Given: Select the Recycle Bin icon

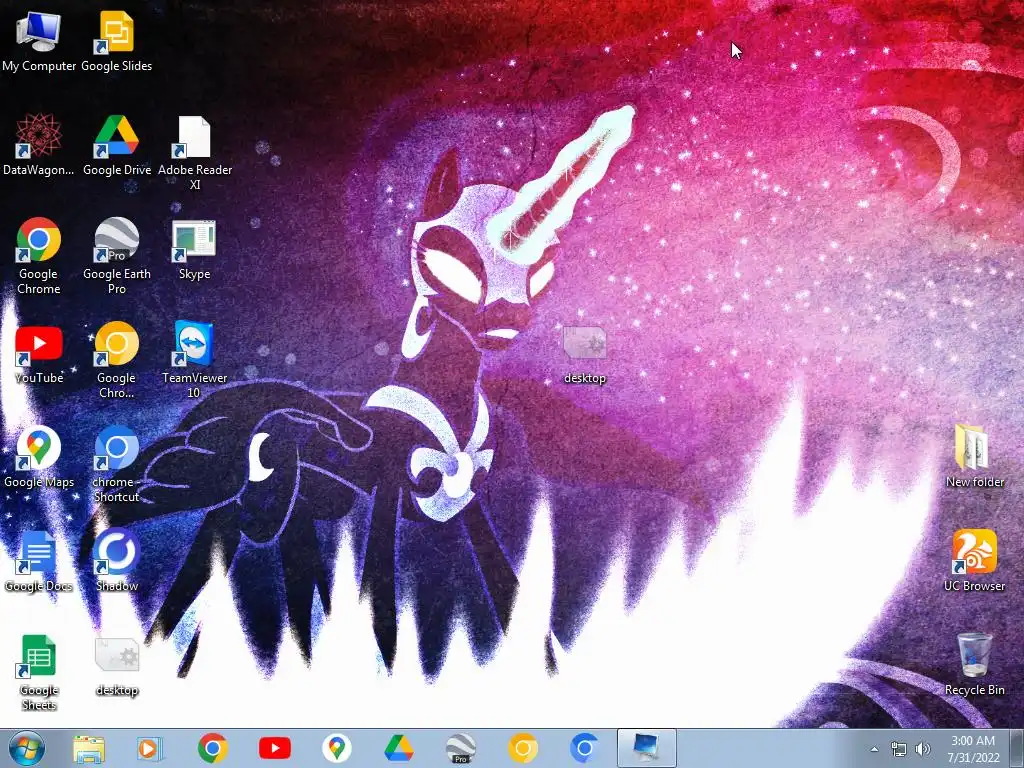Looking at the screenshot, I should click(974, 665).
